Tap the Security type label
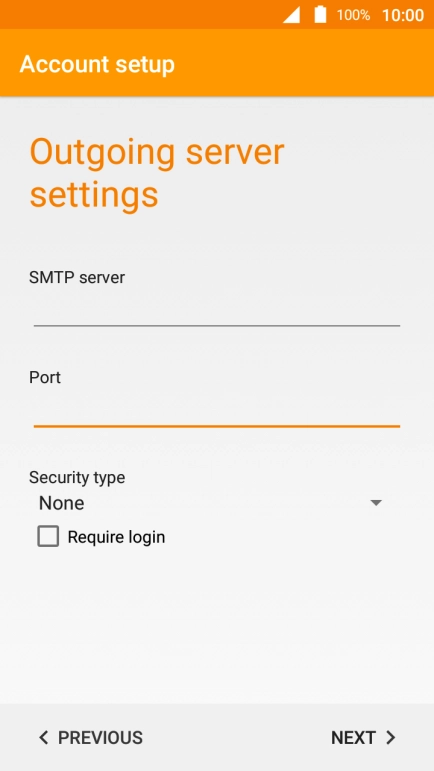The width and height of the screenshot is (434, 771). point(77,477)
